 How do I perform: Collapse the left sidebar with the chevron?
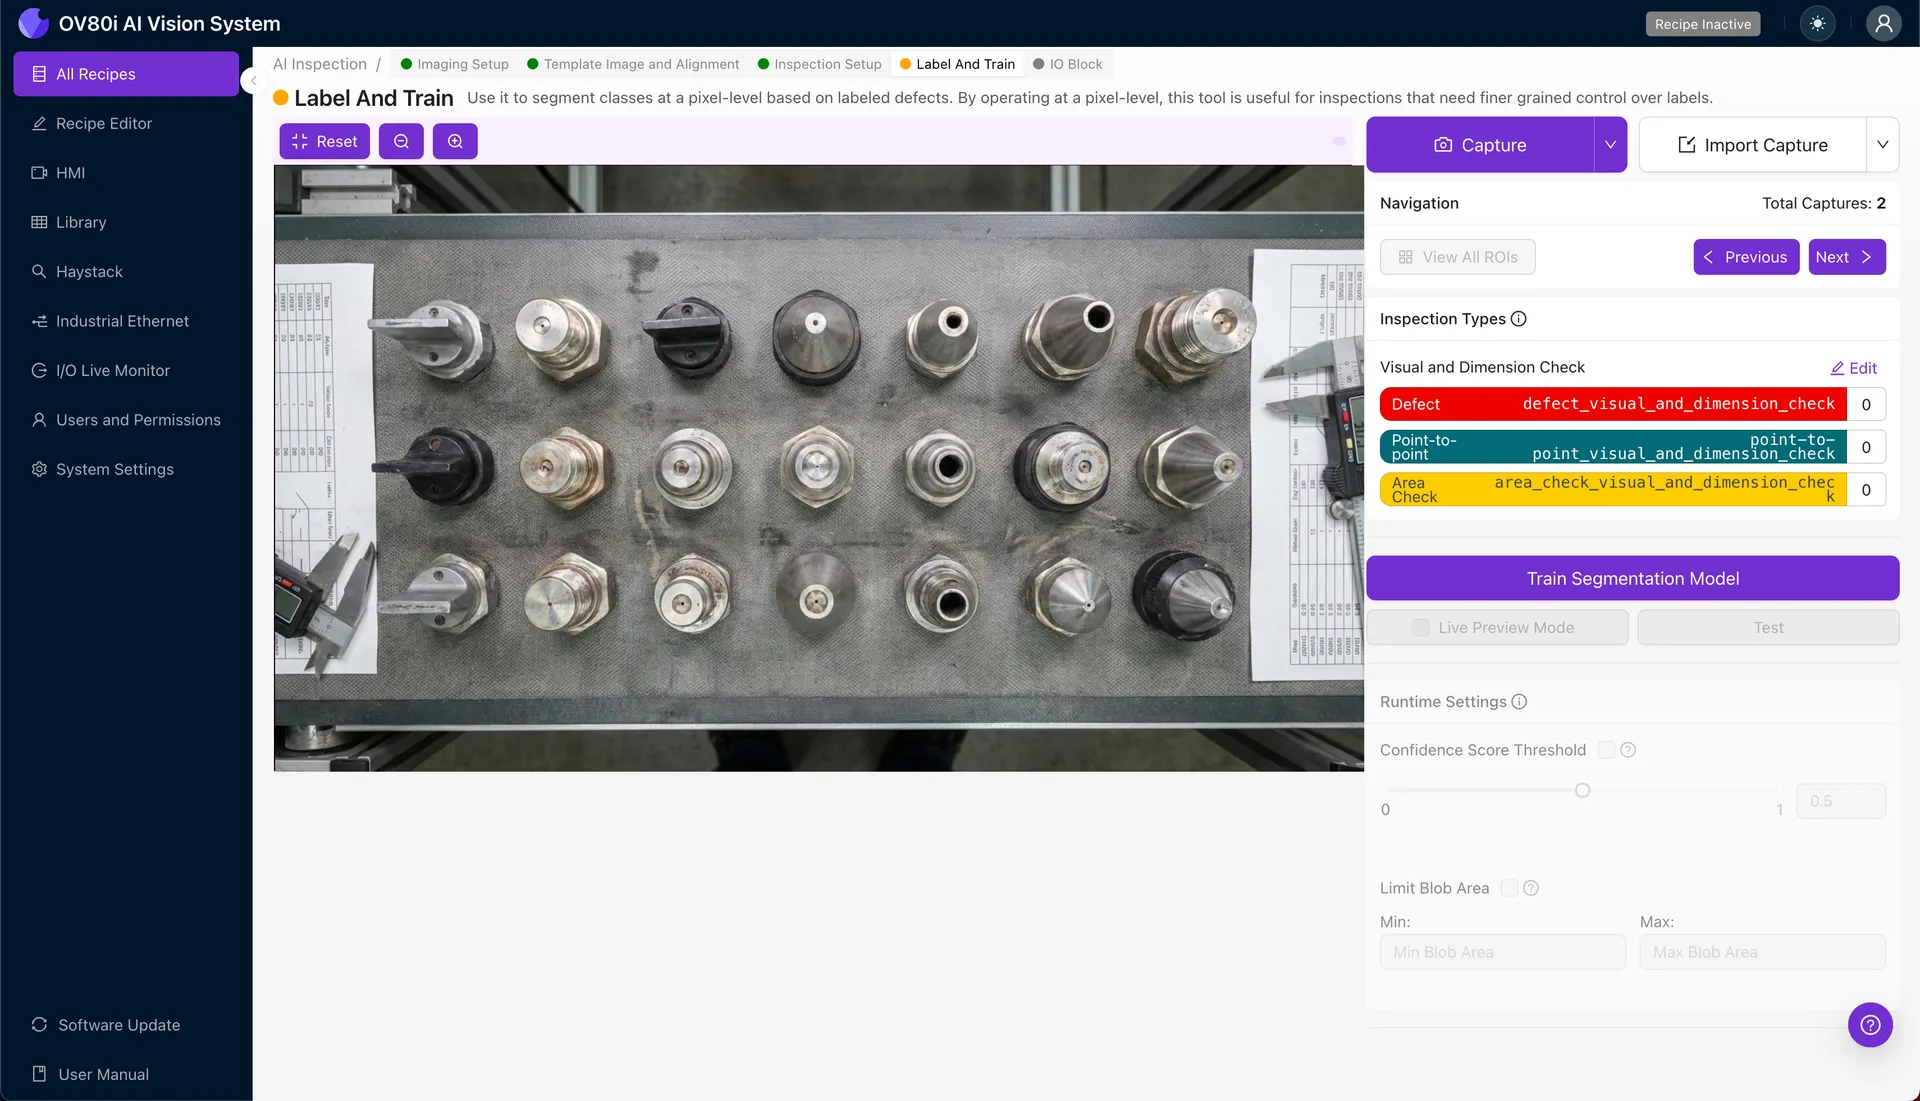pos(253,80)
